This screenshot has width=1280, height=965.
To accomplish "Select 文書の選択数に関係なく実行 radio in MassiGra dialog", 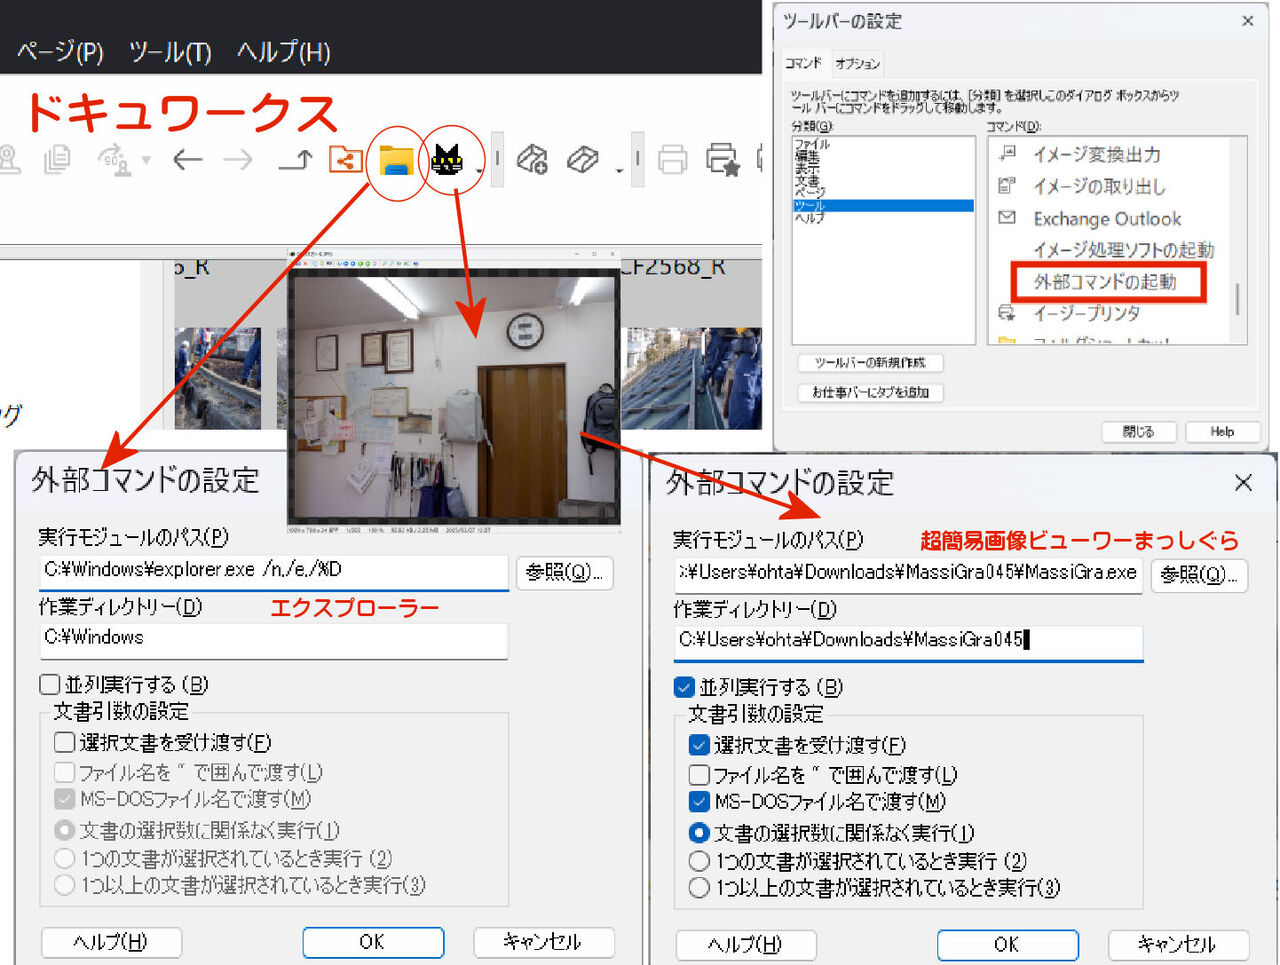I will point(700,832).
